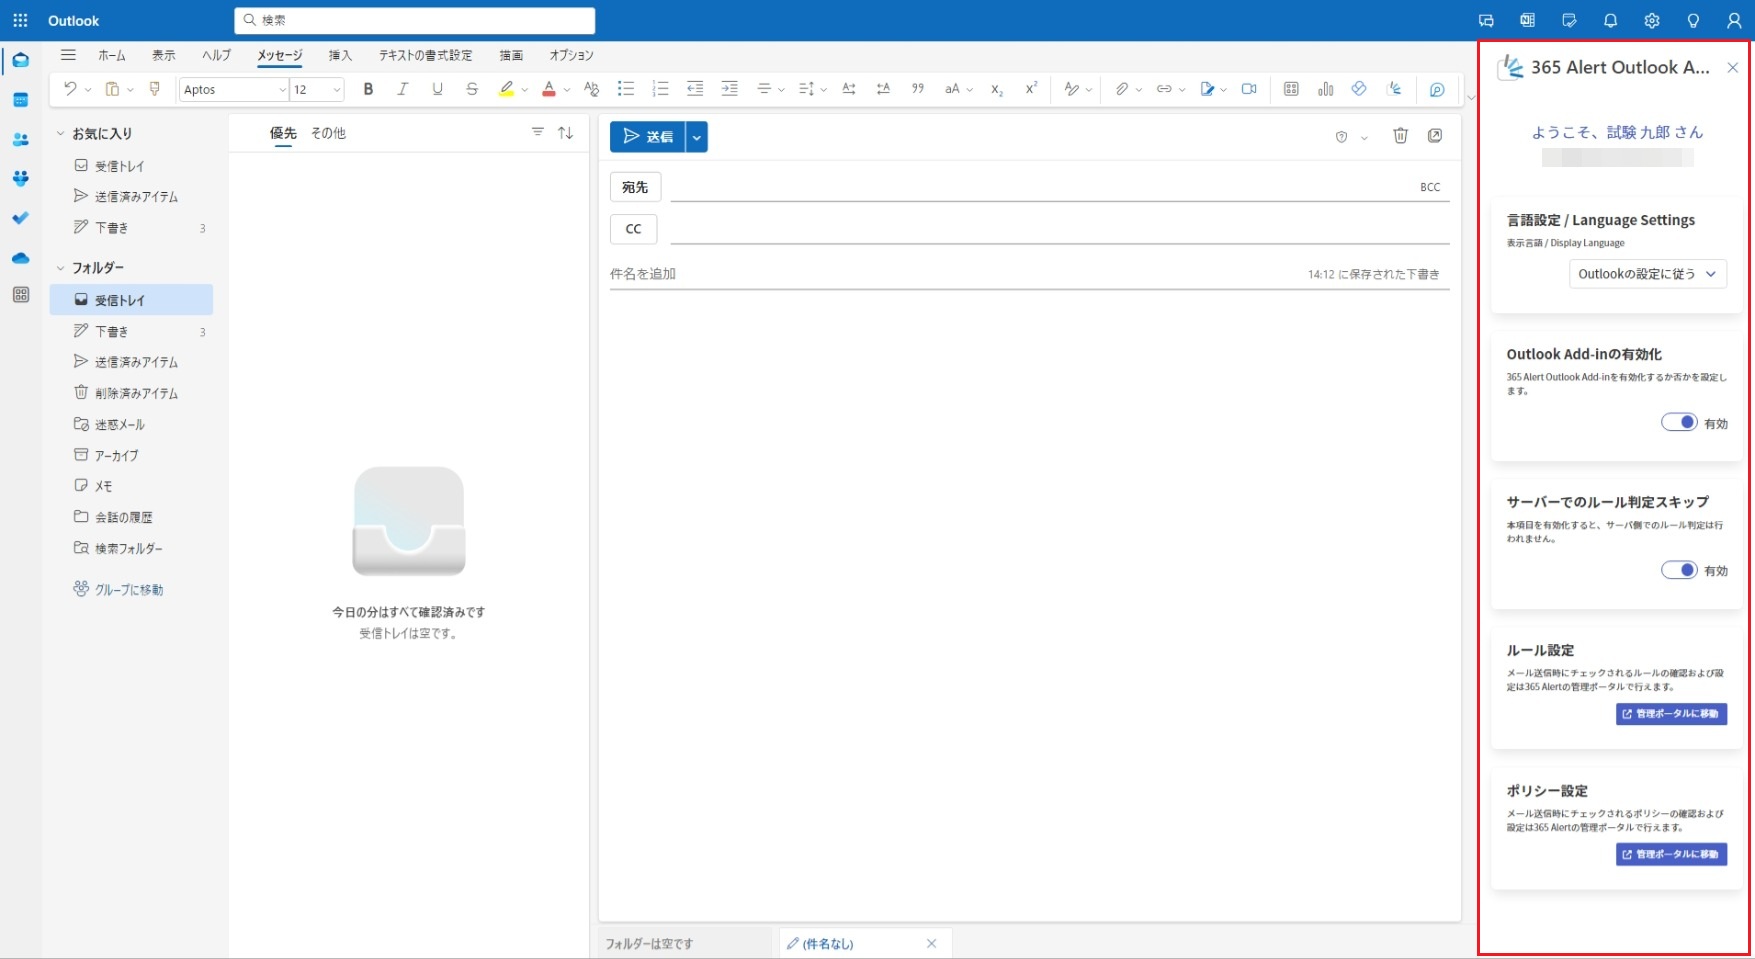Collapse the お気に入り folder group
Screen dimensions: 1755x959
(61, 133)
